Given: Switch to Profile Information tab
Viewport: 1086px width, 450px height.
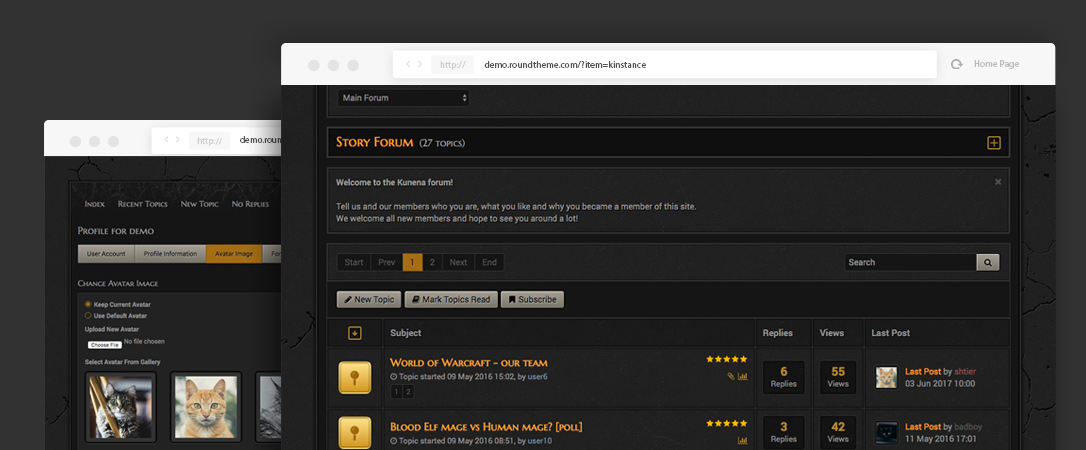Looking at the screenshot, I should pos(170,254).
